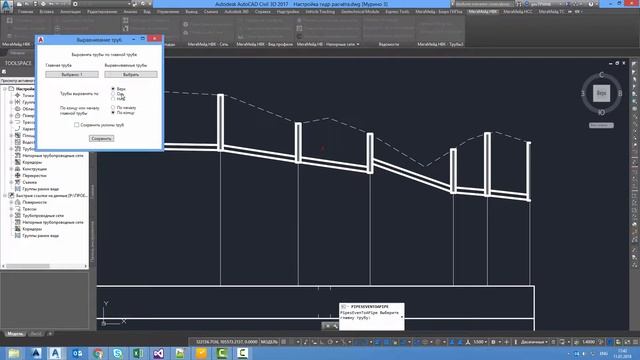The height and width of the screenshot is (360, 640).
Task: Open File Explorer from the taskbar
Action: coord(14,353)
